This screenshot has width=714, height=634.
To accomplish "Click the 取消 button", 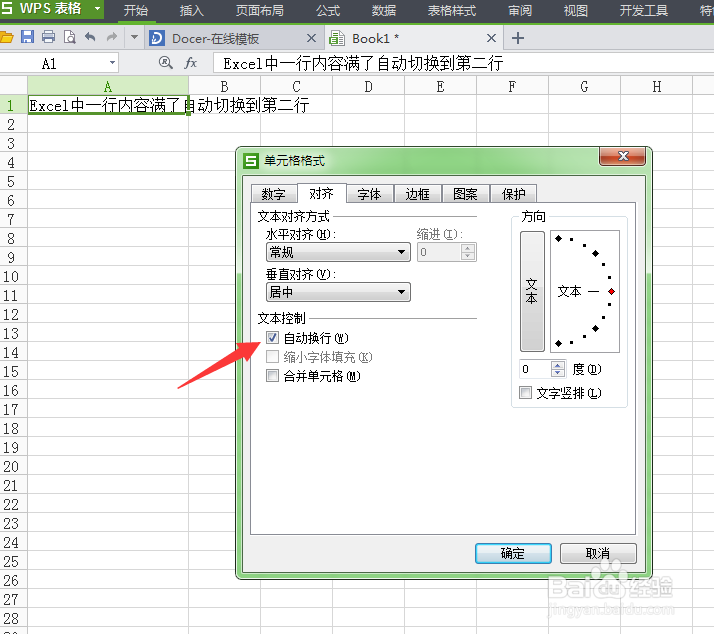I will [598, 553].
